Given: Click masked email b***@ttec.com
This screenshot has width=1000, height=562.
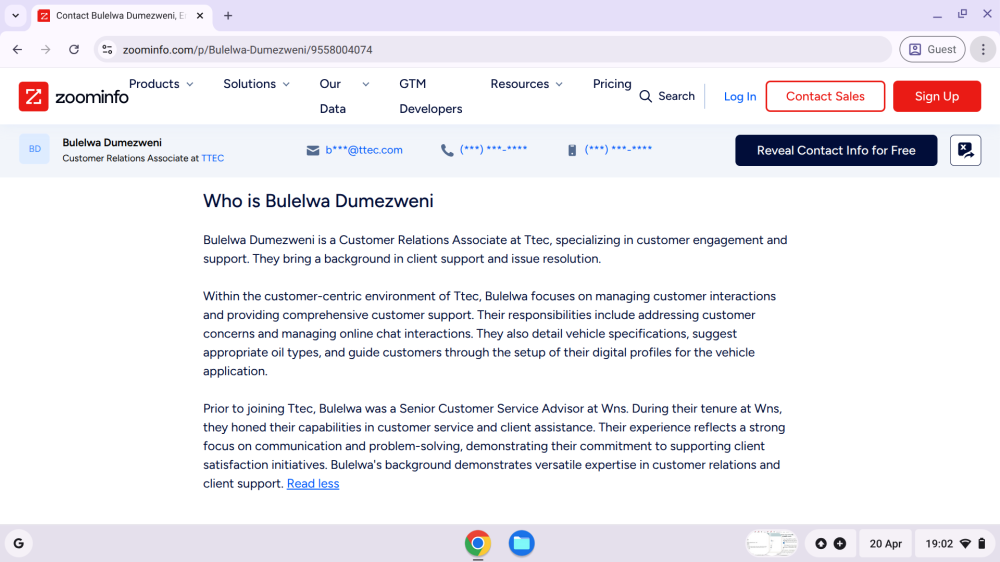Looking at the screenshot, I should [364, 150].
